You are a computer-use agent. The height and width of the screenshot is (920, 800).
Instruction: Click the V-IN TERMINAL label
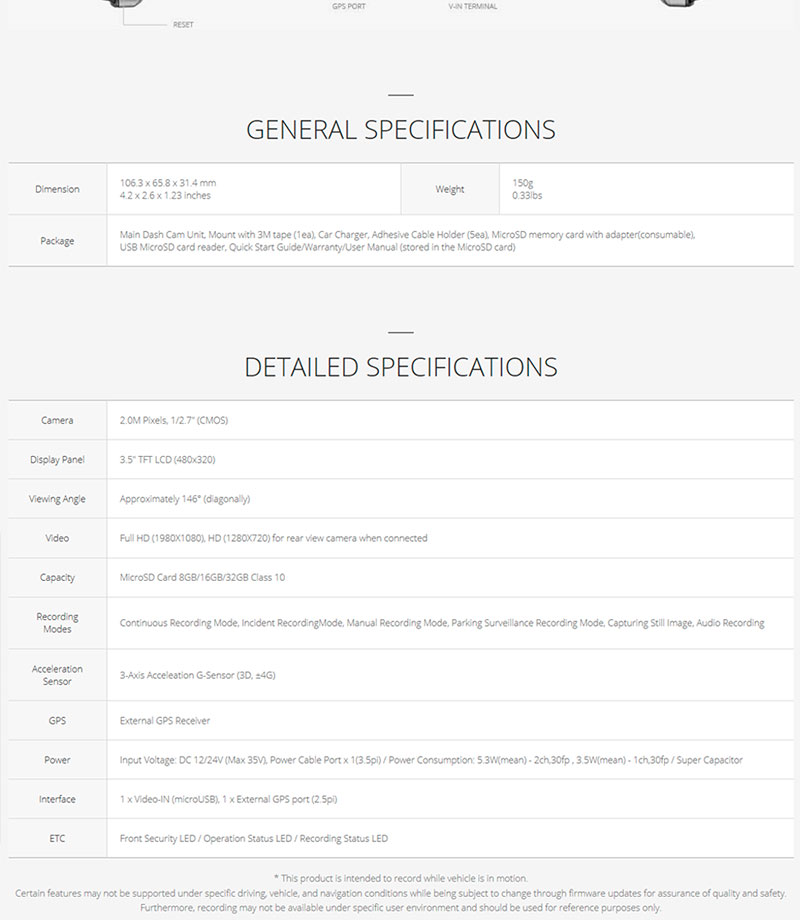pos(473,6)
